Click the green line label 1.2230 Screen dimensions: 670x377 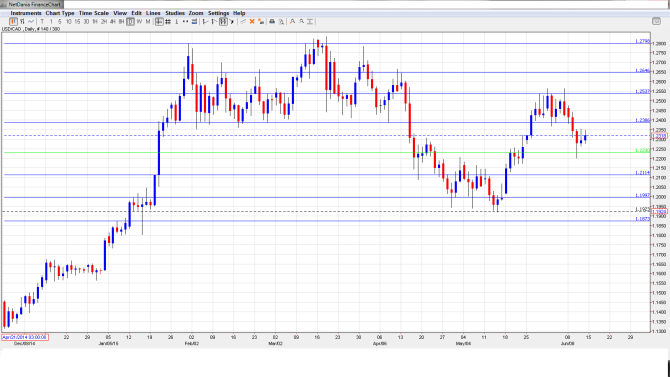[642, 150]
